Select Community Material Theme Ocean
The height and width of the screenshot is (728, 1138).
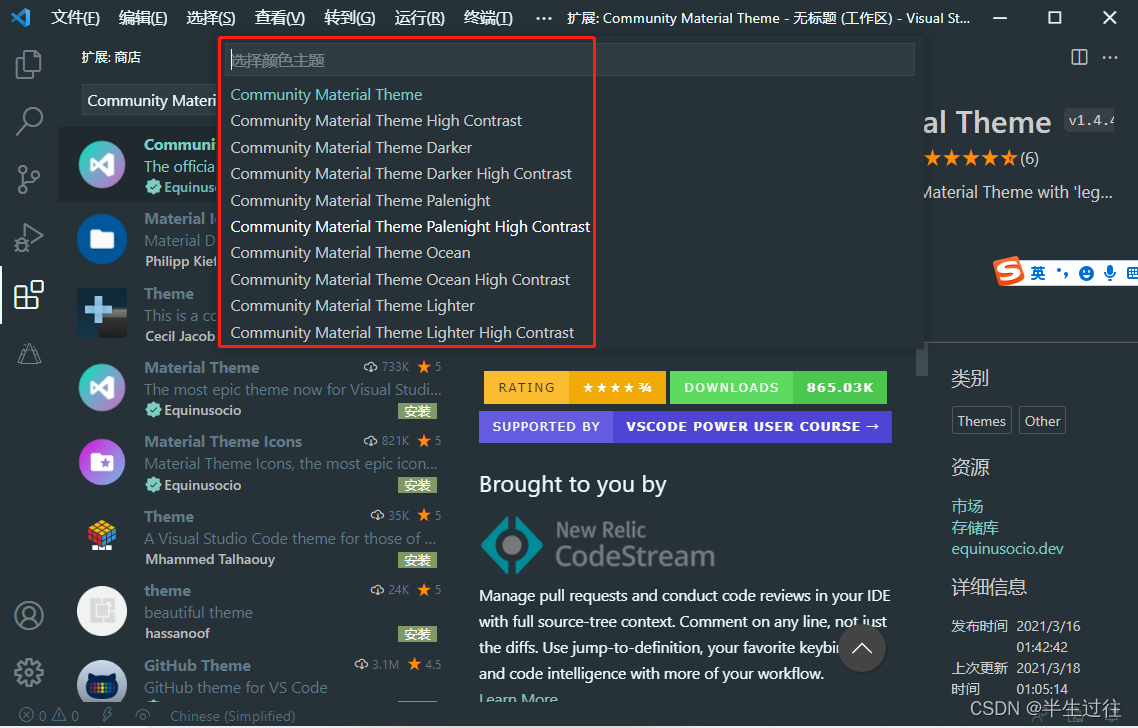click(570, 253)
